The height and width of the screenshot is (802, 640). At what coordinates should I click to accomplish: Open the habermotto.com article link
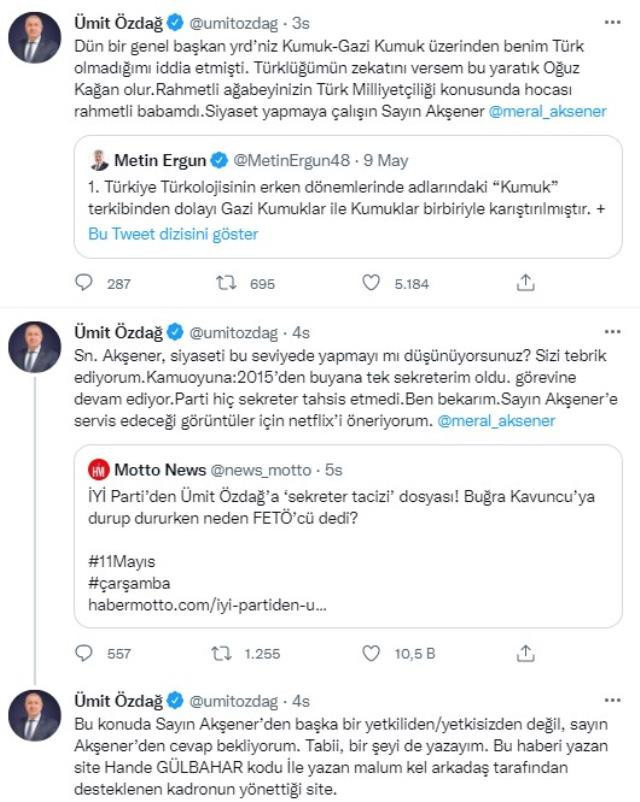point(180,600)
